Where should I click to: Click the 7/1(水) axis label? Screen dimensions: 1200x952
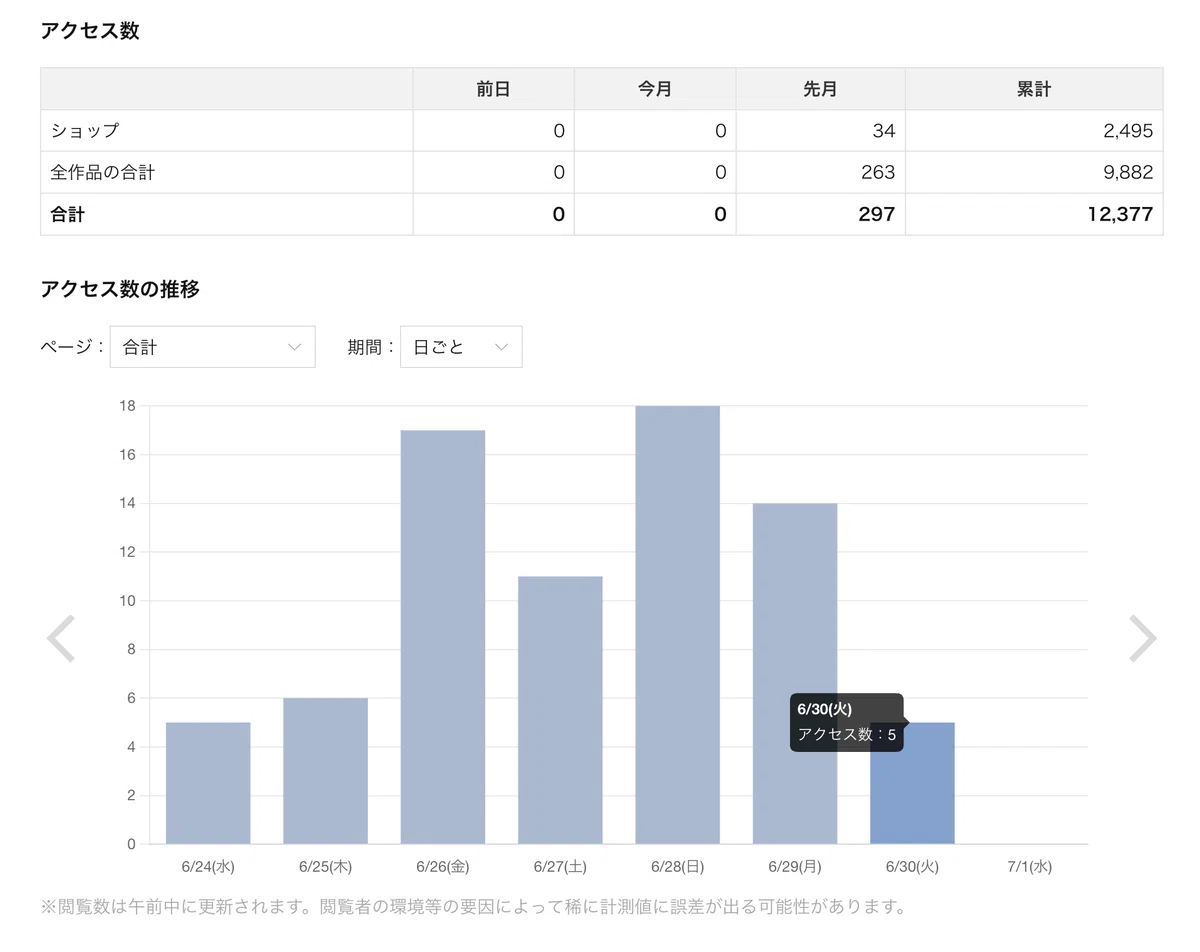point(1029,866)
